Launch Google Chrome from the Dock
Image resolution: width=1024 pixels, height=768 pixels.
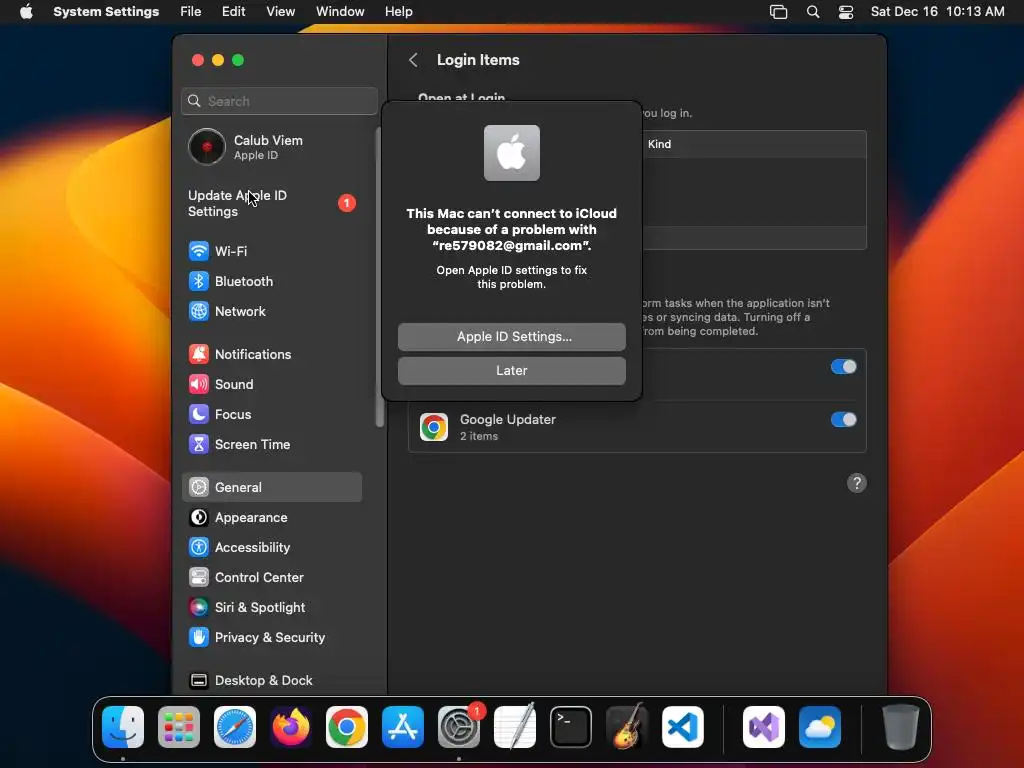tap(347, 727)
